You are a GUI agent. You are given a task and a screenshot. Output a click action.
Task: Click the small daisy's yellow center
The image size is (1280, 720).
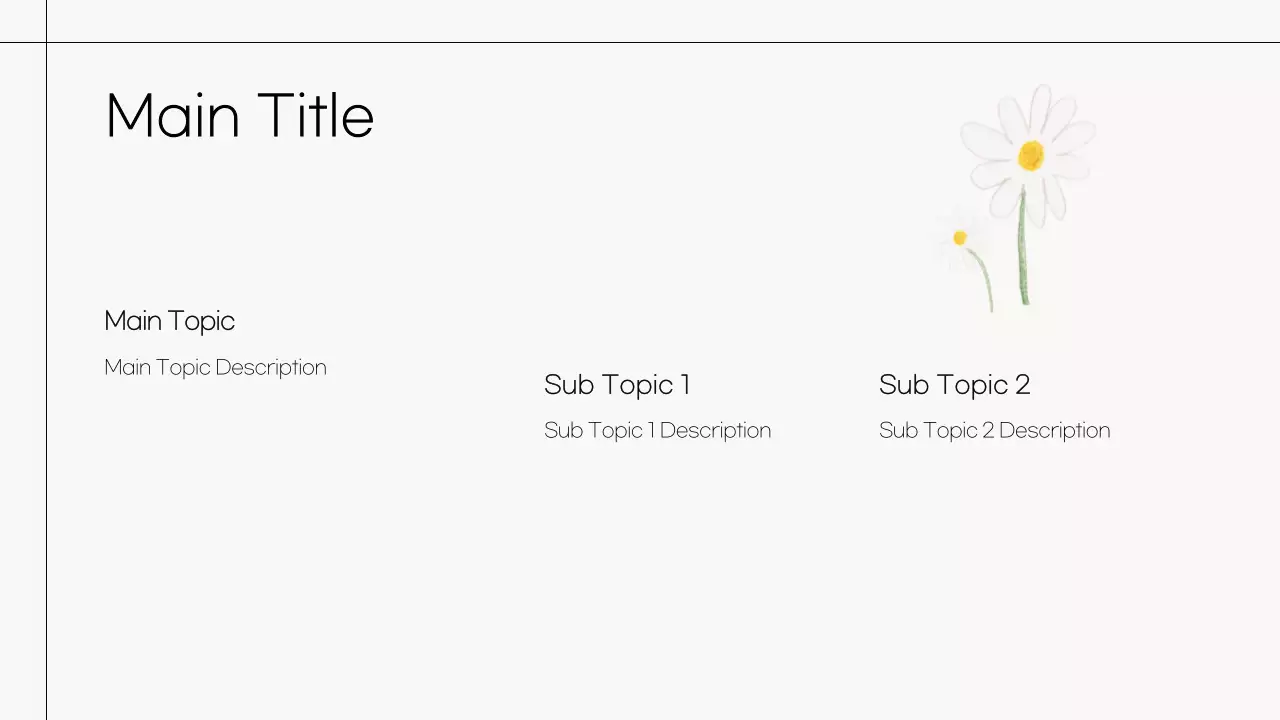click(x=960, y=238)
